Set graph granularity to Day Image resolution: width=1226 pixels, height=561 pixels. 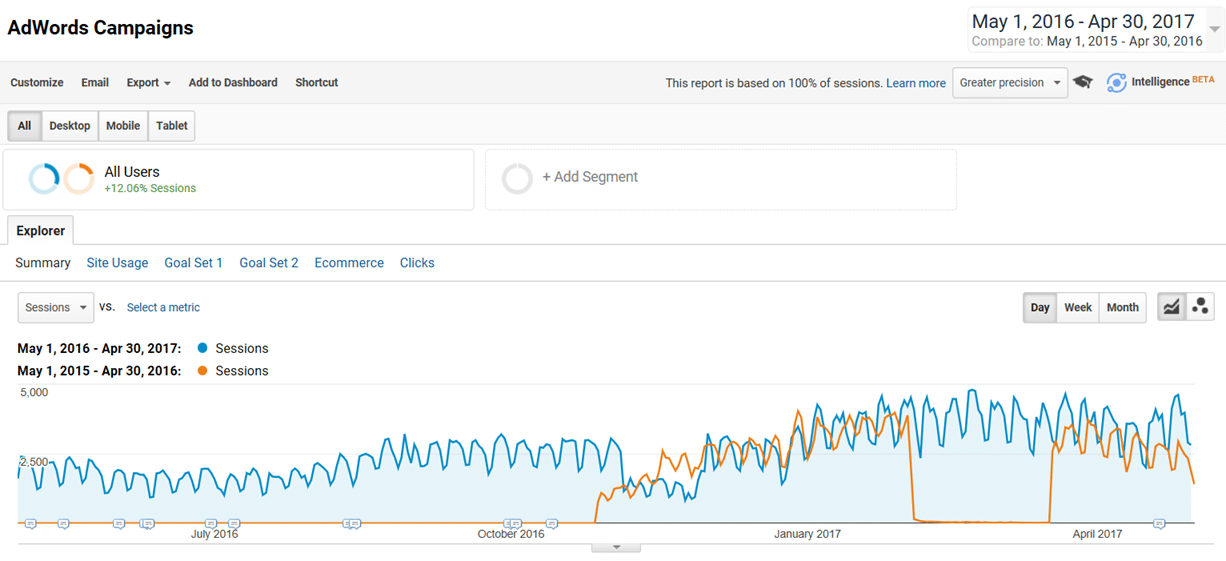click(x=1040, y=307)
